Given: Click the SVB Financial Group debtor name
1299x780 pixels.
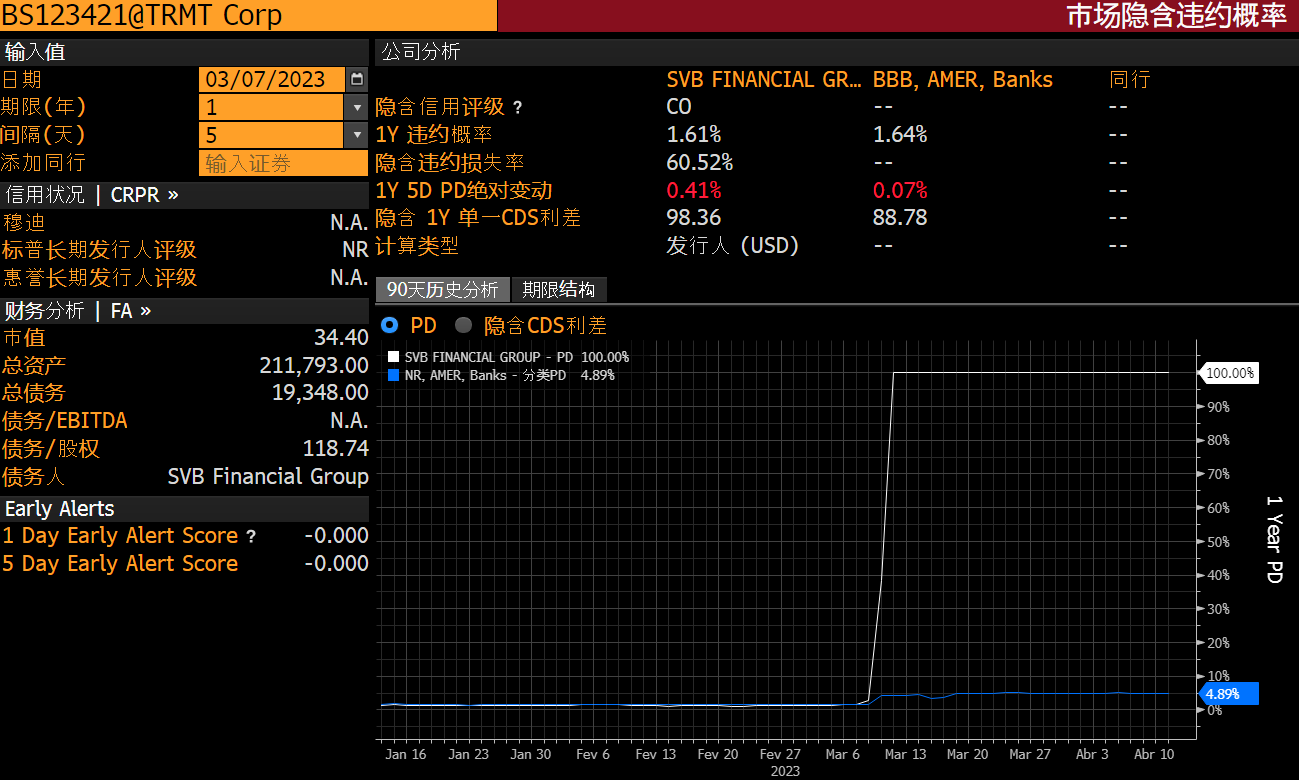Looking at the screenshot, I should coord(268,476).
